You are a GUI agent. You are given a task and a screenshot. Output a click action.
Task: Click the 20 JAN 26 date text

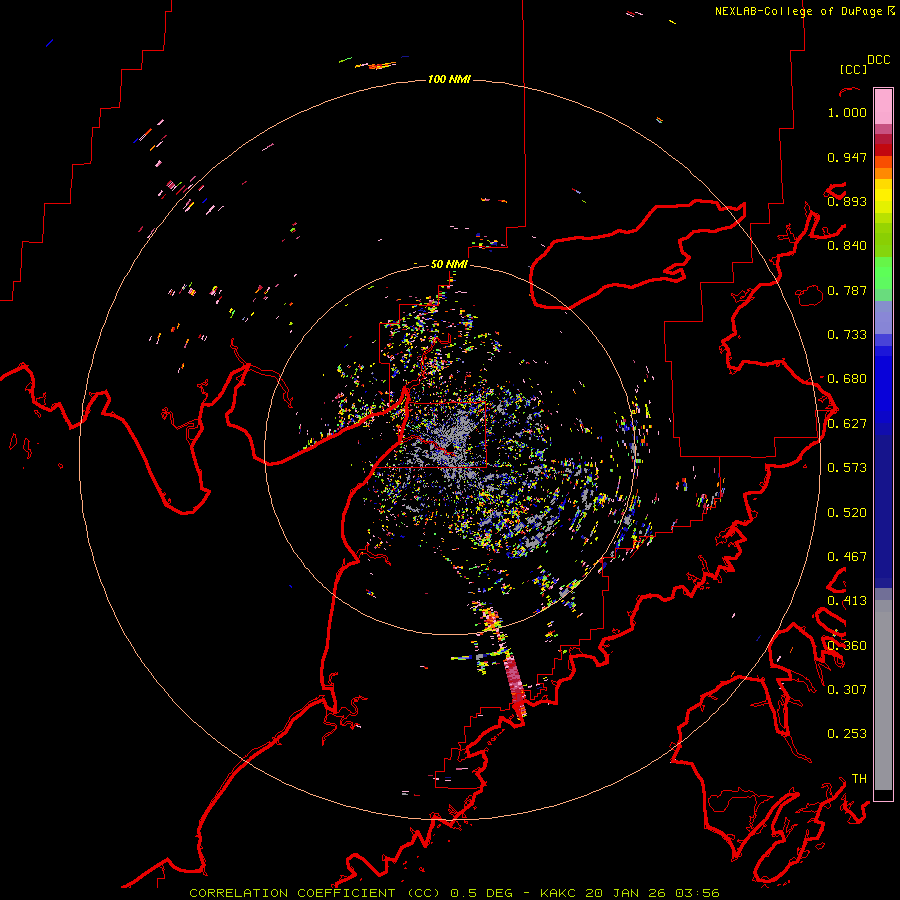click(x=625, y=893)
